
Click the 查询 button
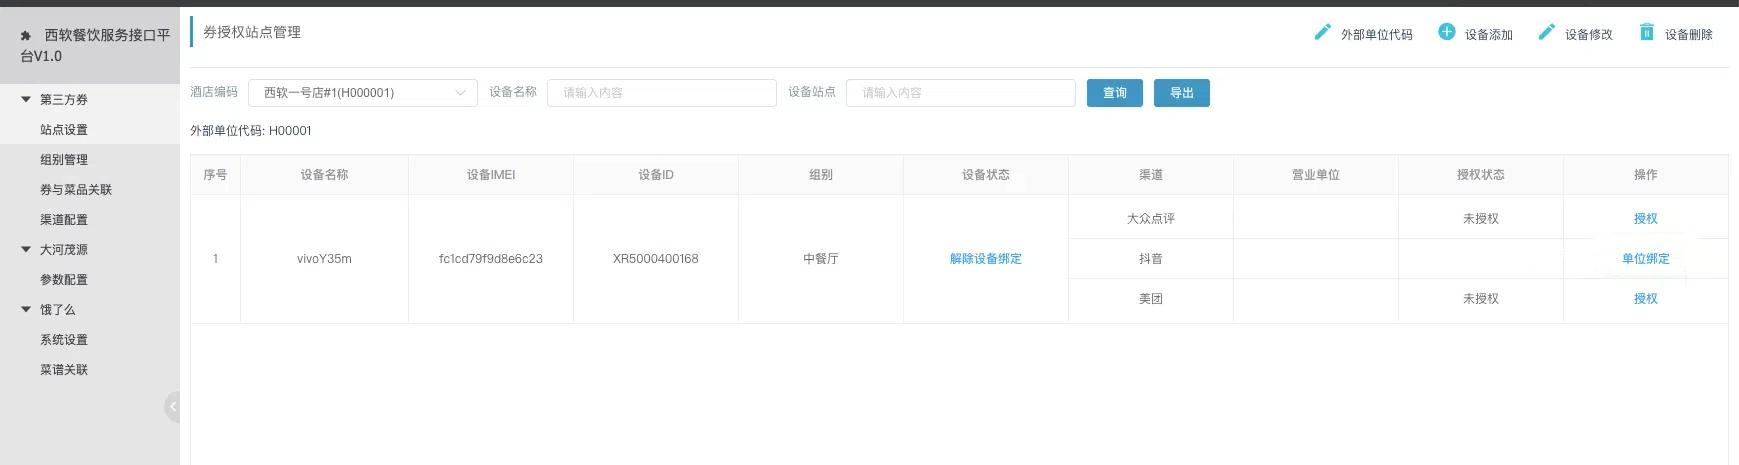click(1115, 93)
